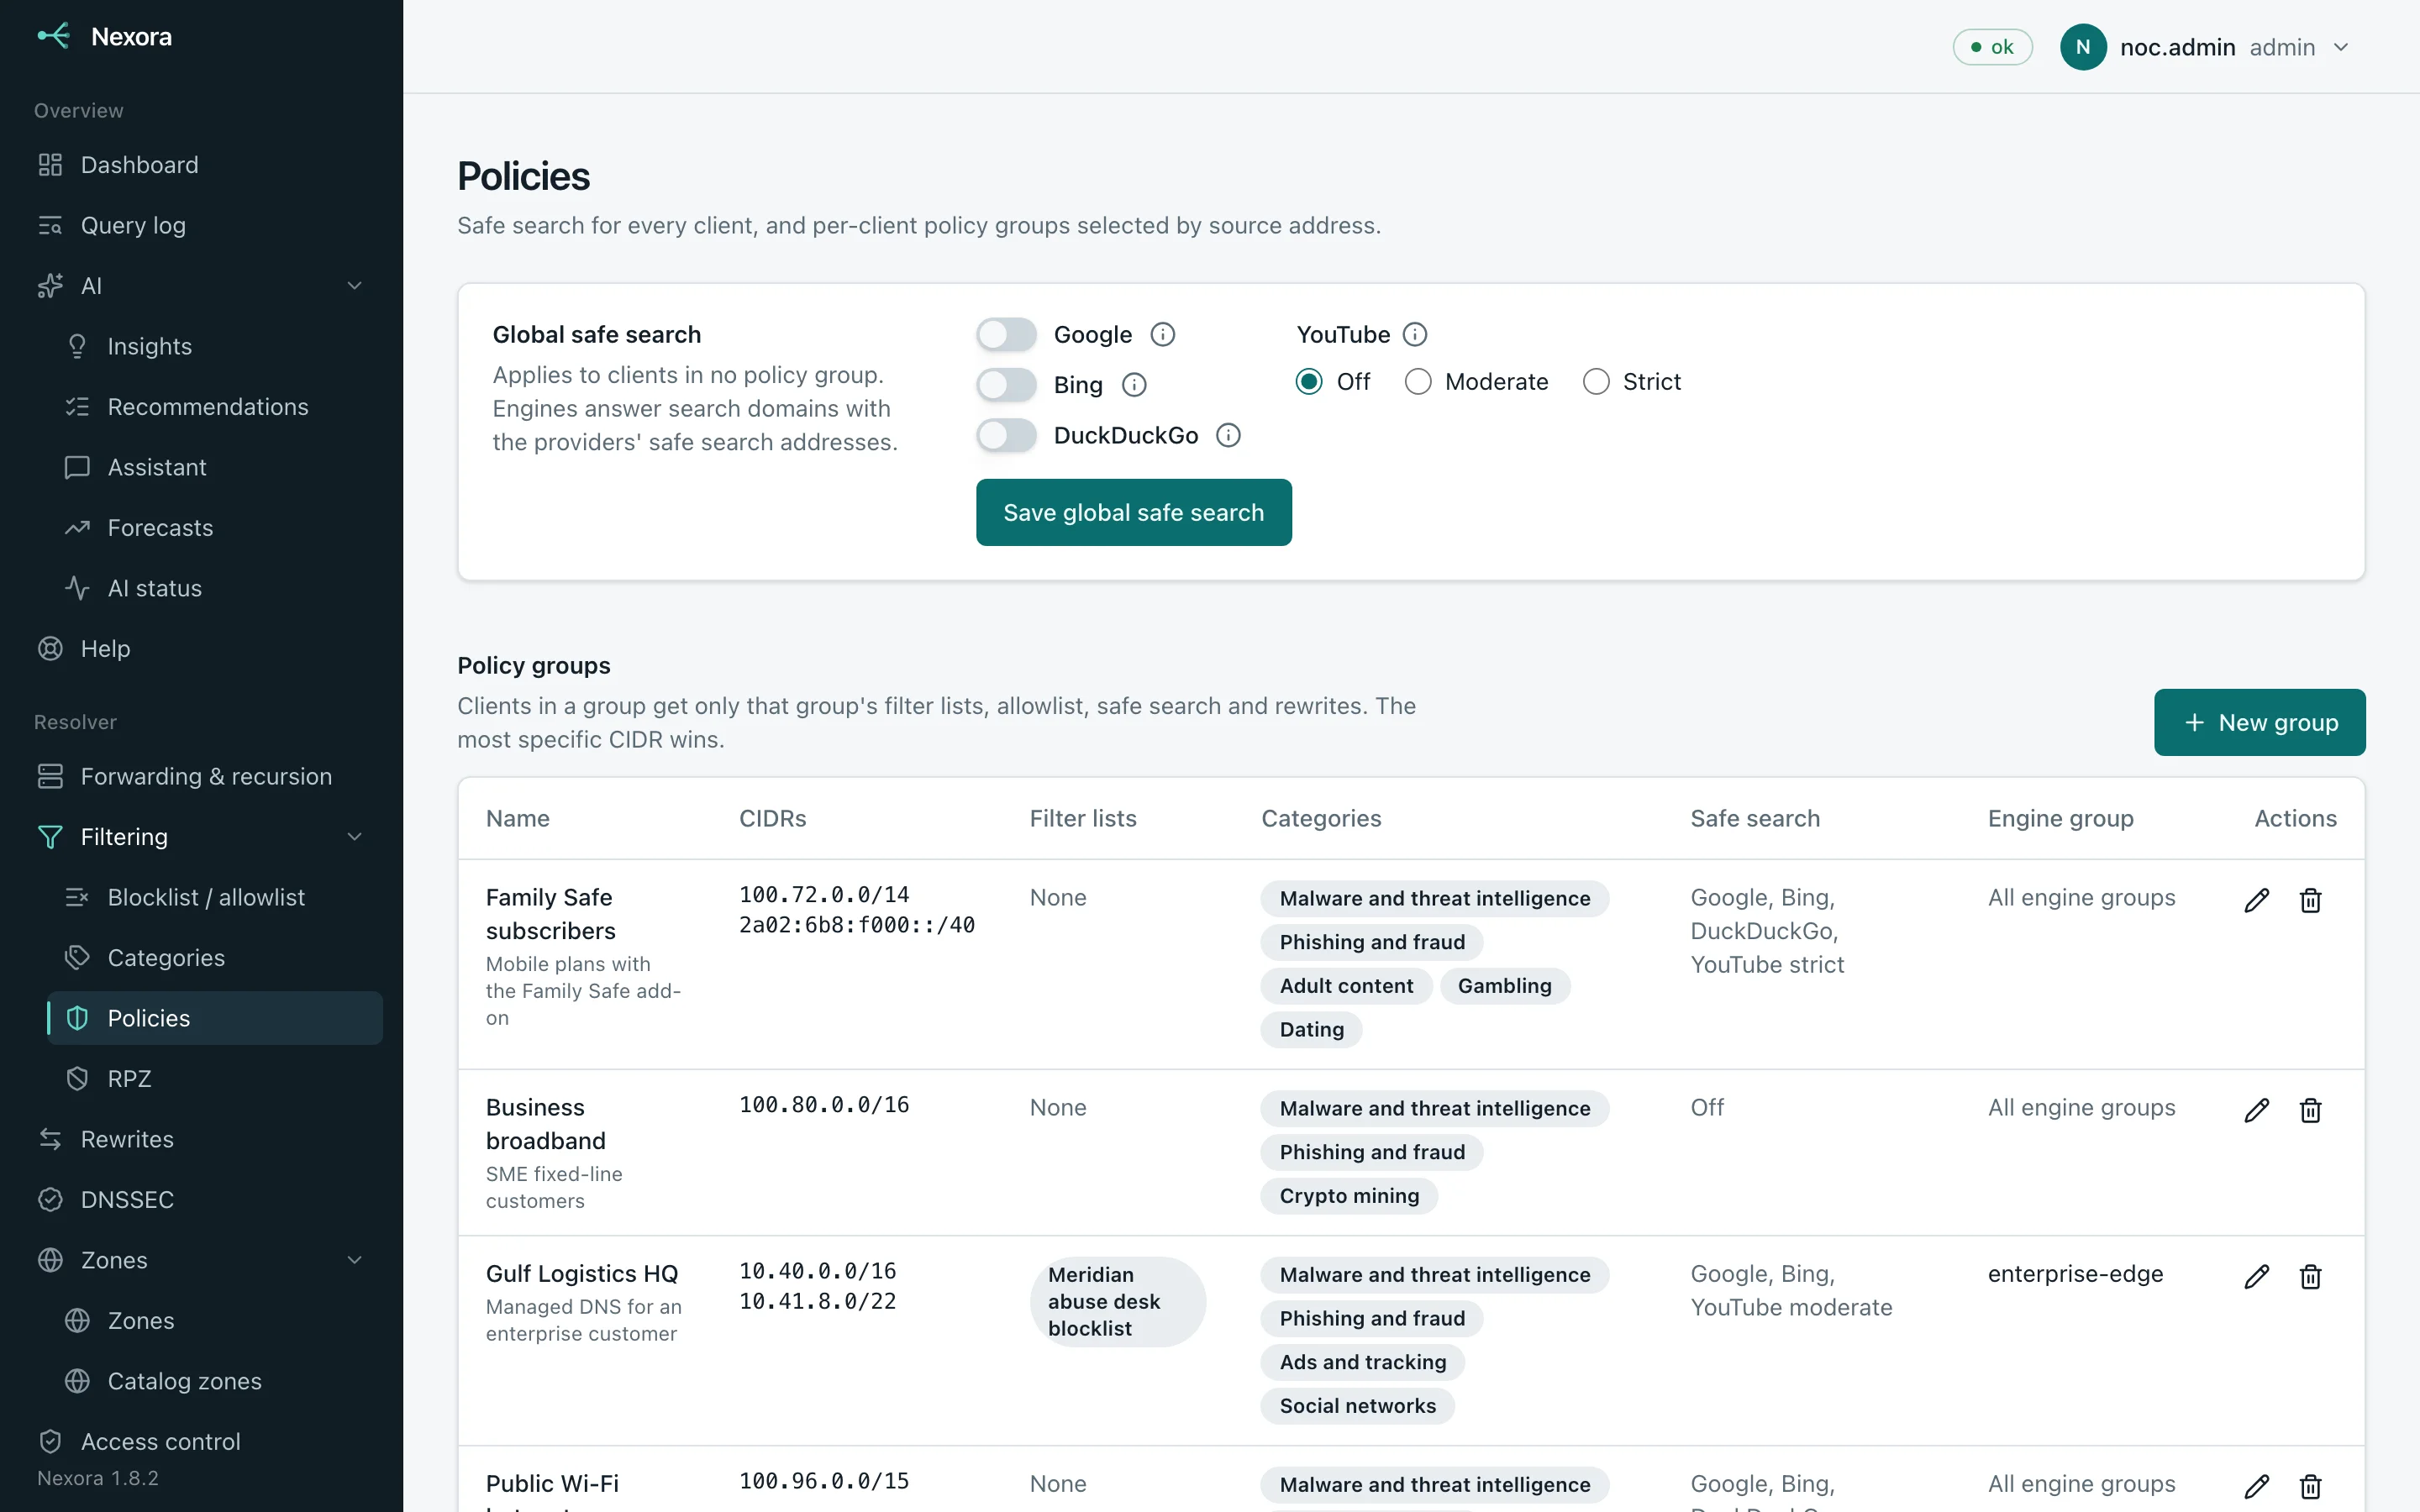Click the Rewrites arrows icon
Viewport: 2420px width, 1512px height.
pyautogui.click(x=50, y=1139)
